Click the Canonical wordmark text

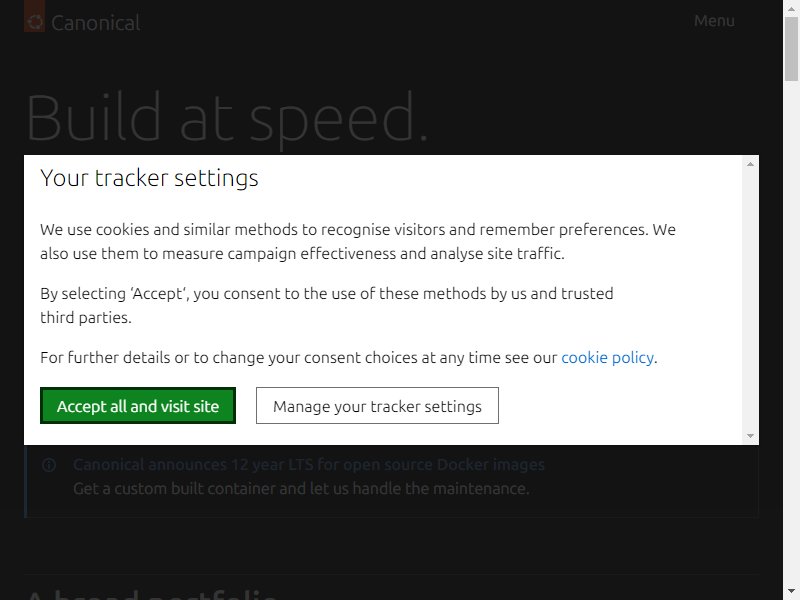pyautogui.click(x=95, y=23)
